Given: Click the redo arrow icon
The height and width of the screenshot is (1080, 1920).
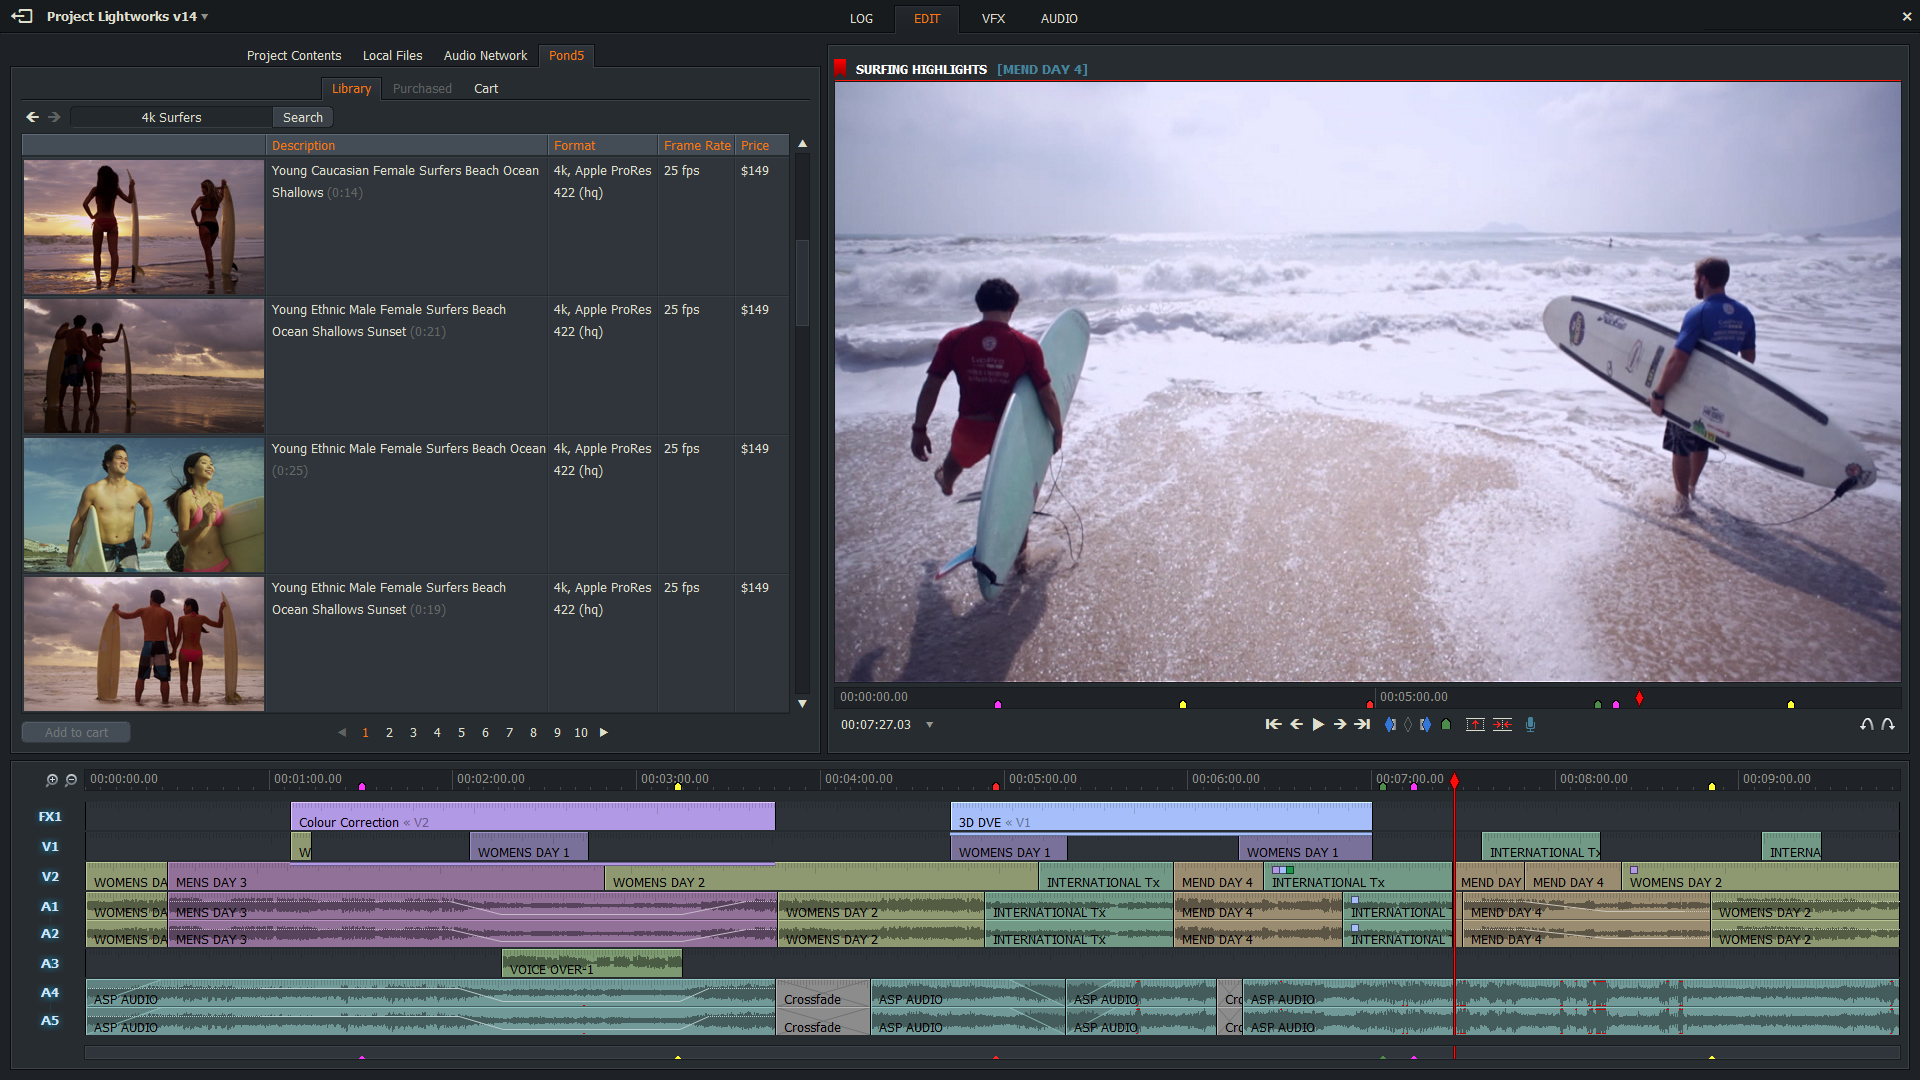Looking at the screenshot, I should pos(1888,725).
